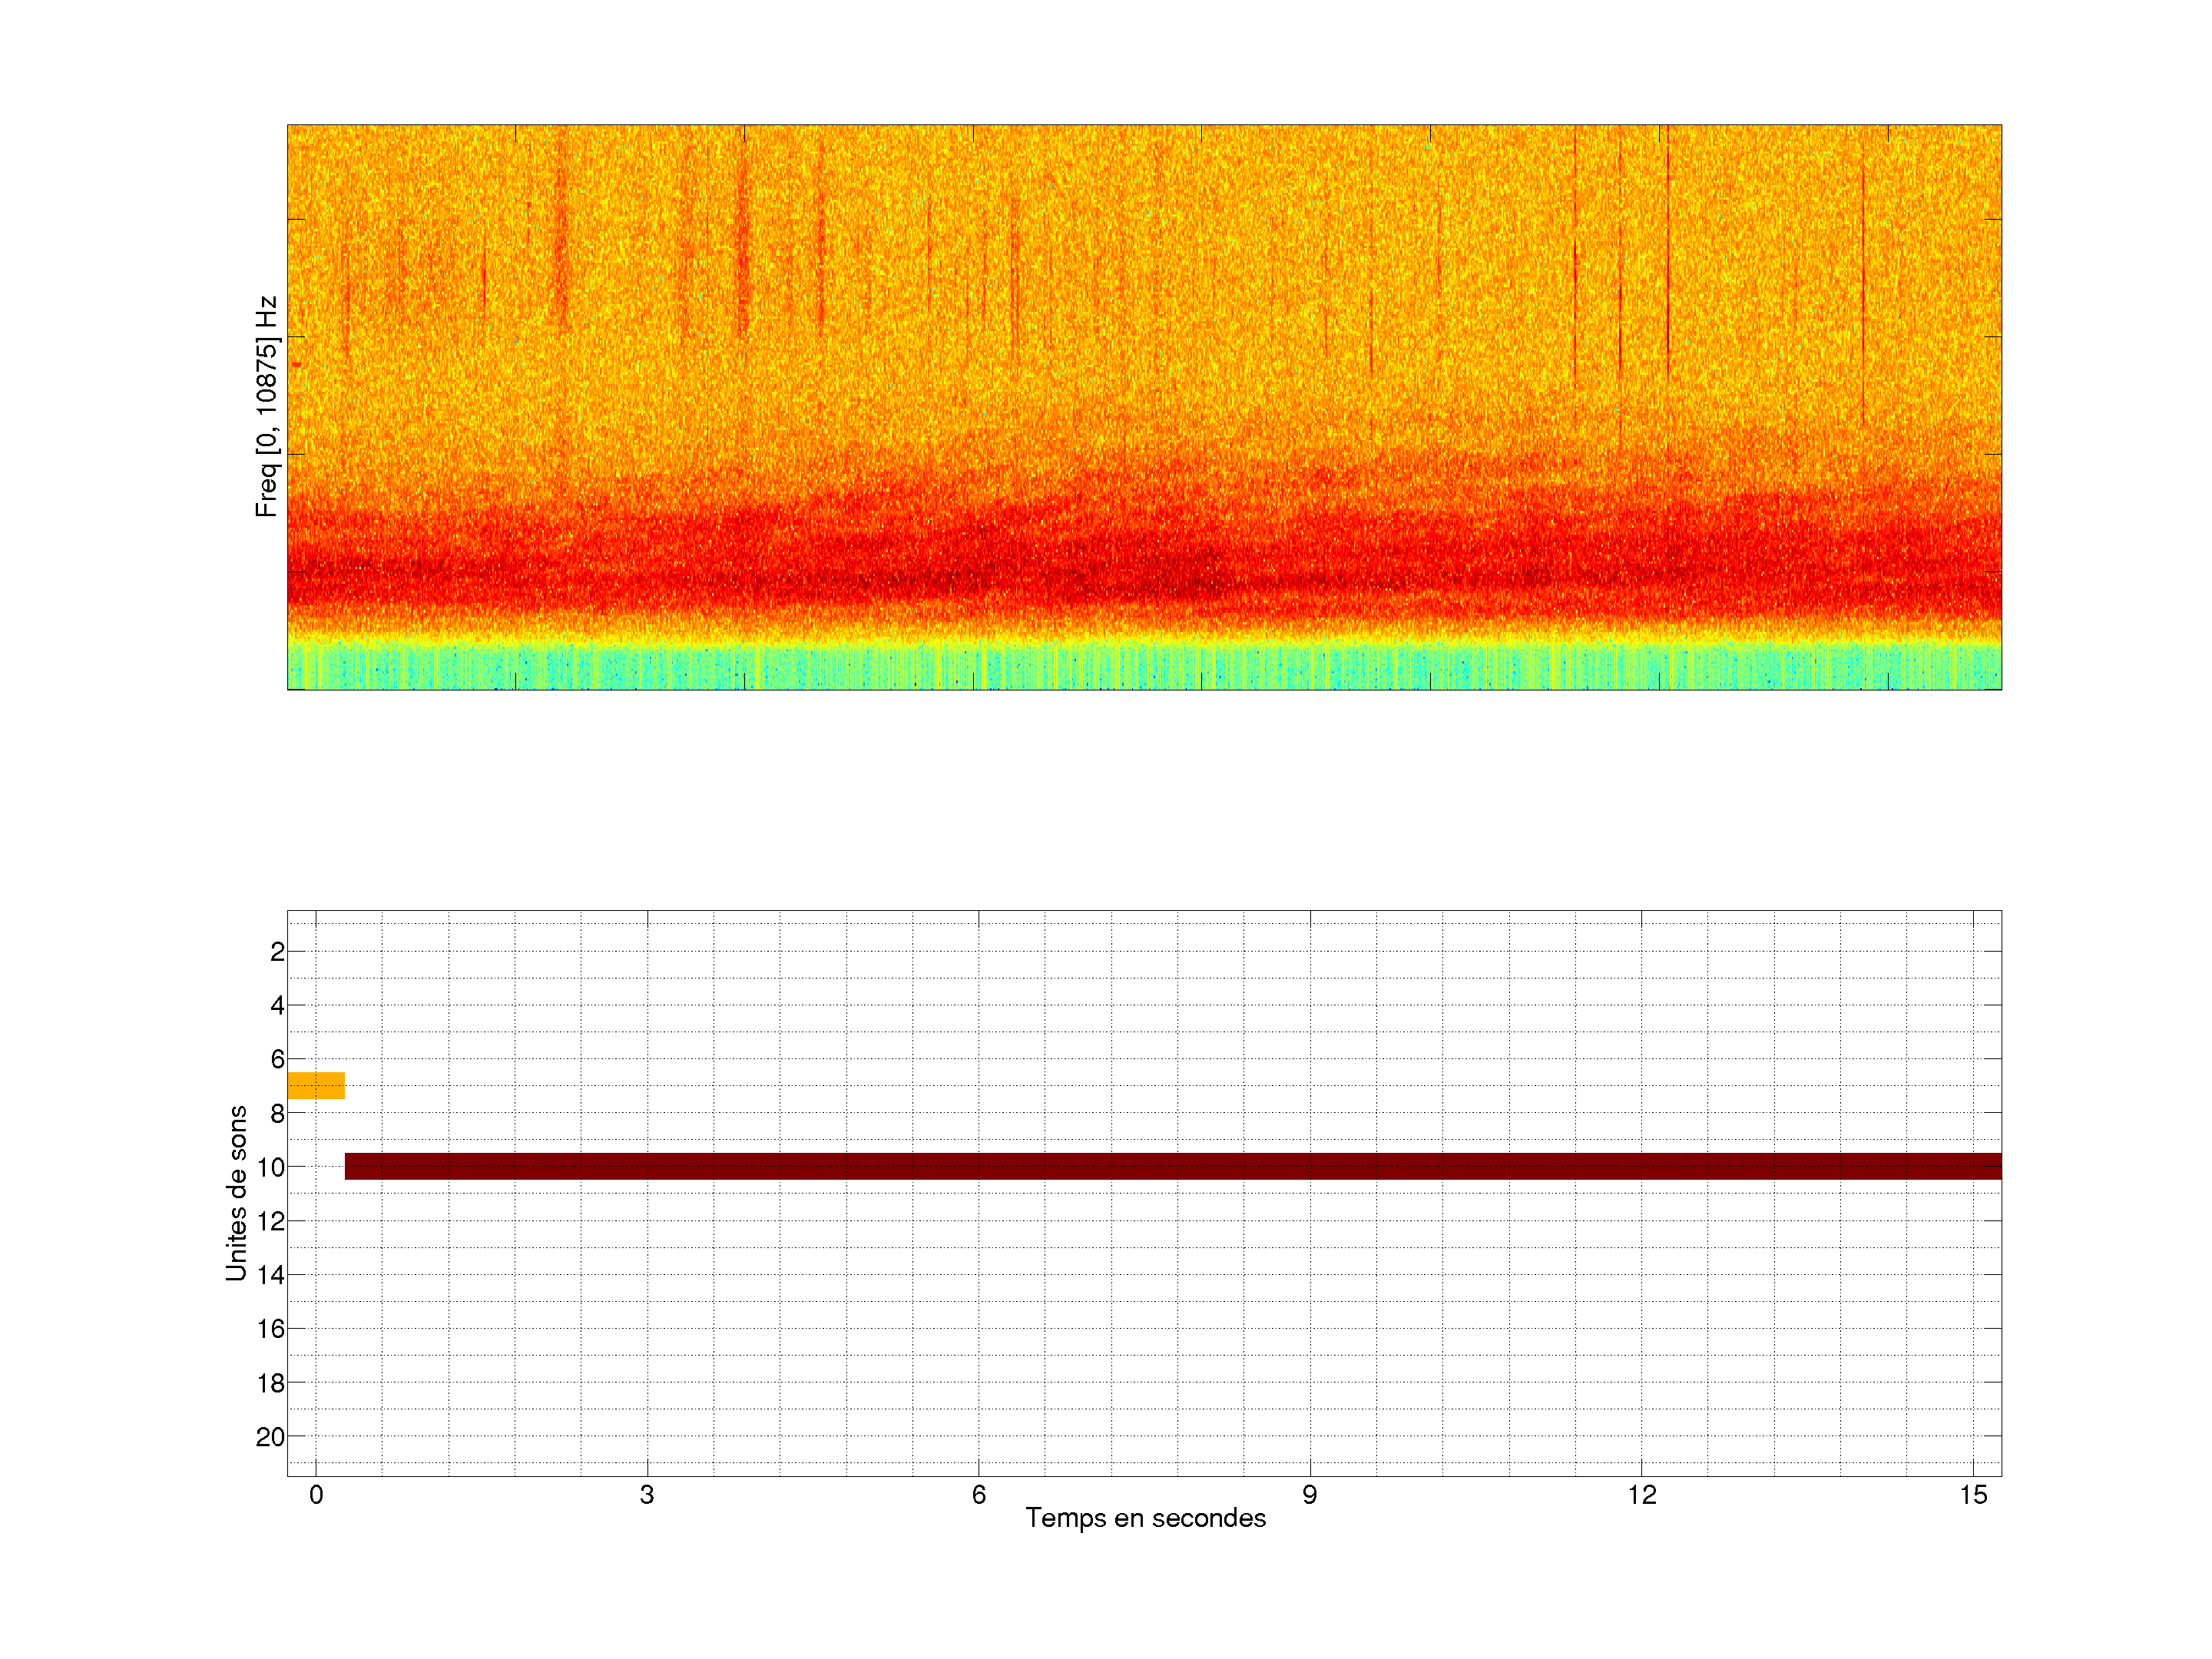Click the x-axis tick label 0
The height and width of the screenshot is (1659, 2212).
316,1495
